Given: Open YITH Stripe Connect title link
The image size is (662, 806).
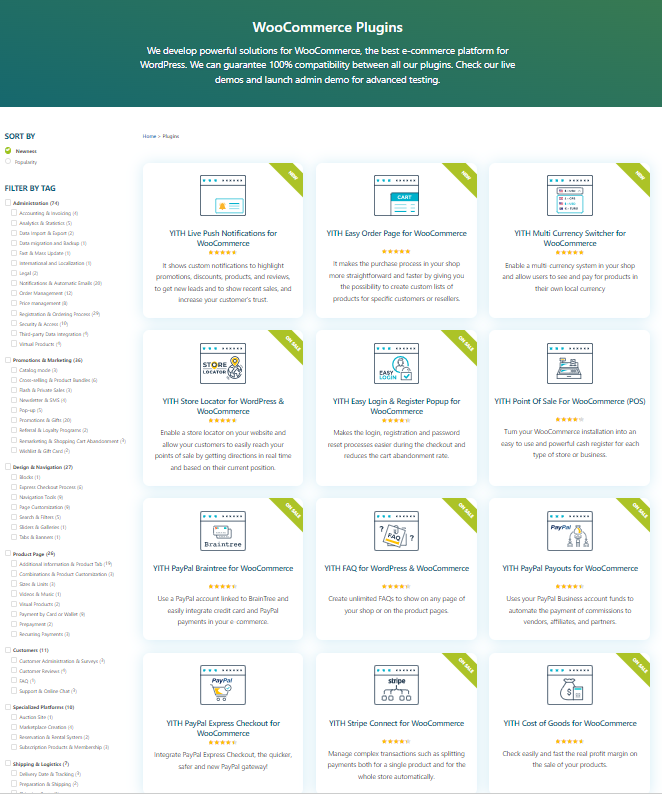Looking at the screenshot, I should click(396, 723).
